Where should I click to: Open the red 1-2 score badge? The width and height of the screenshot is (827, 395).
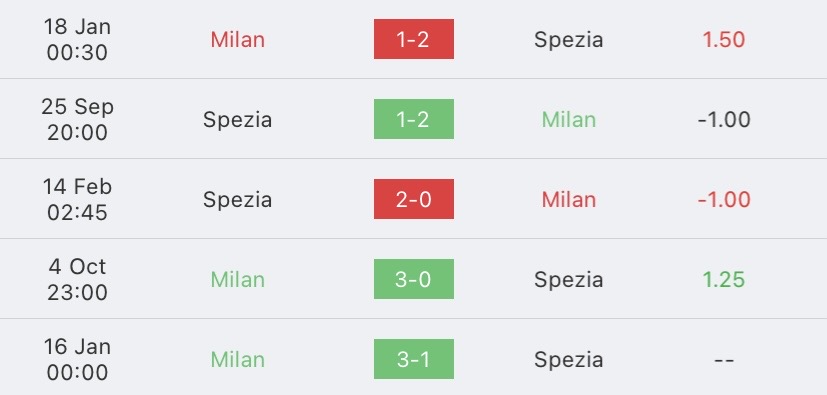coord(414,39)
